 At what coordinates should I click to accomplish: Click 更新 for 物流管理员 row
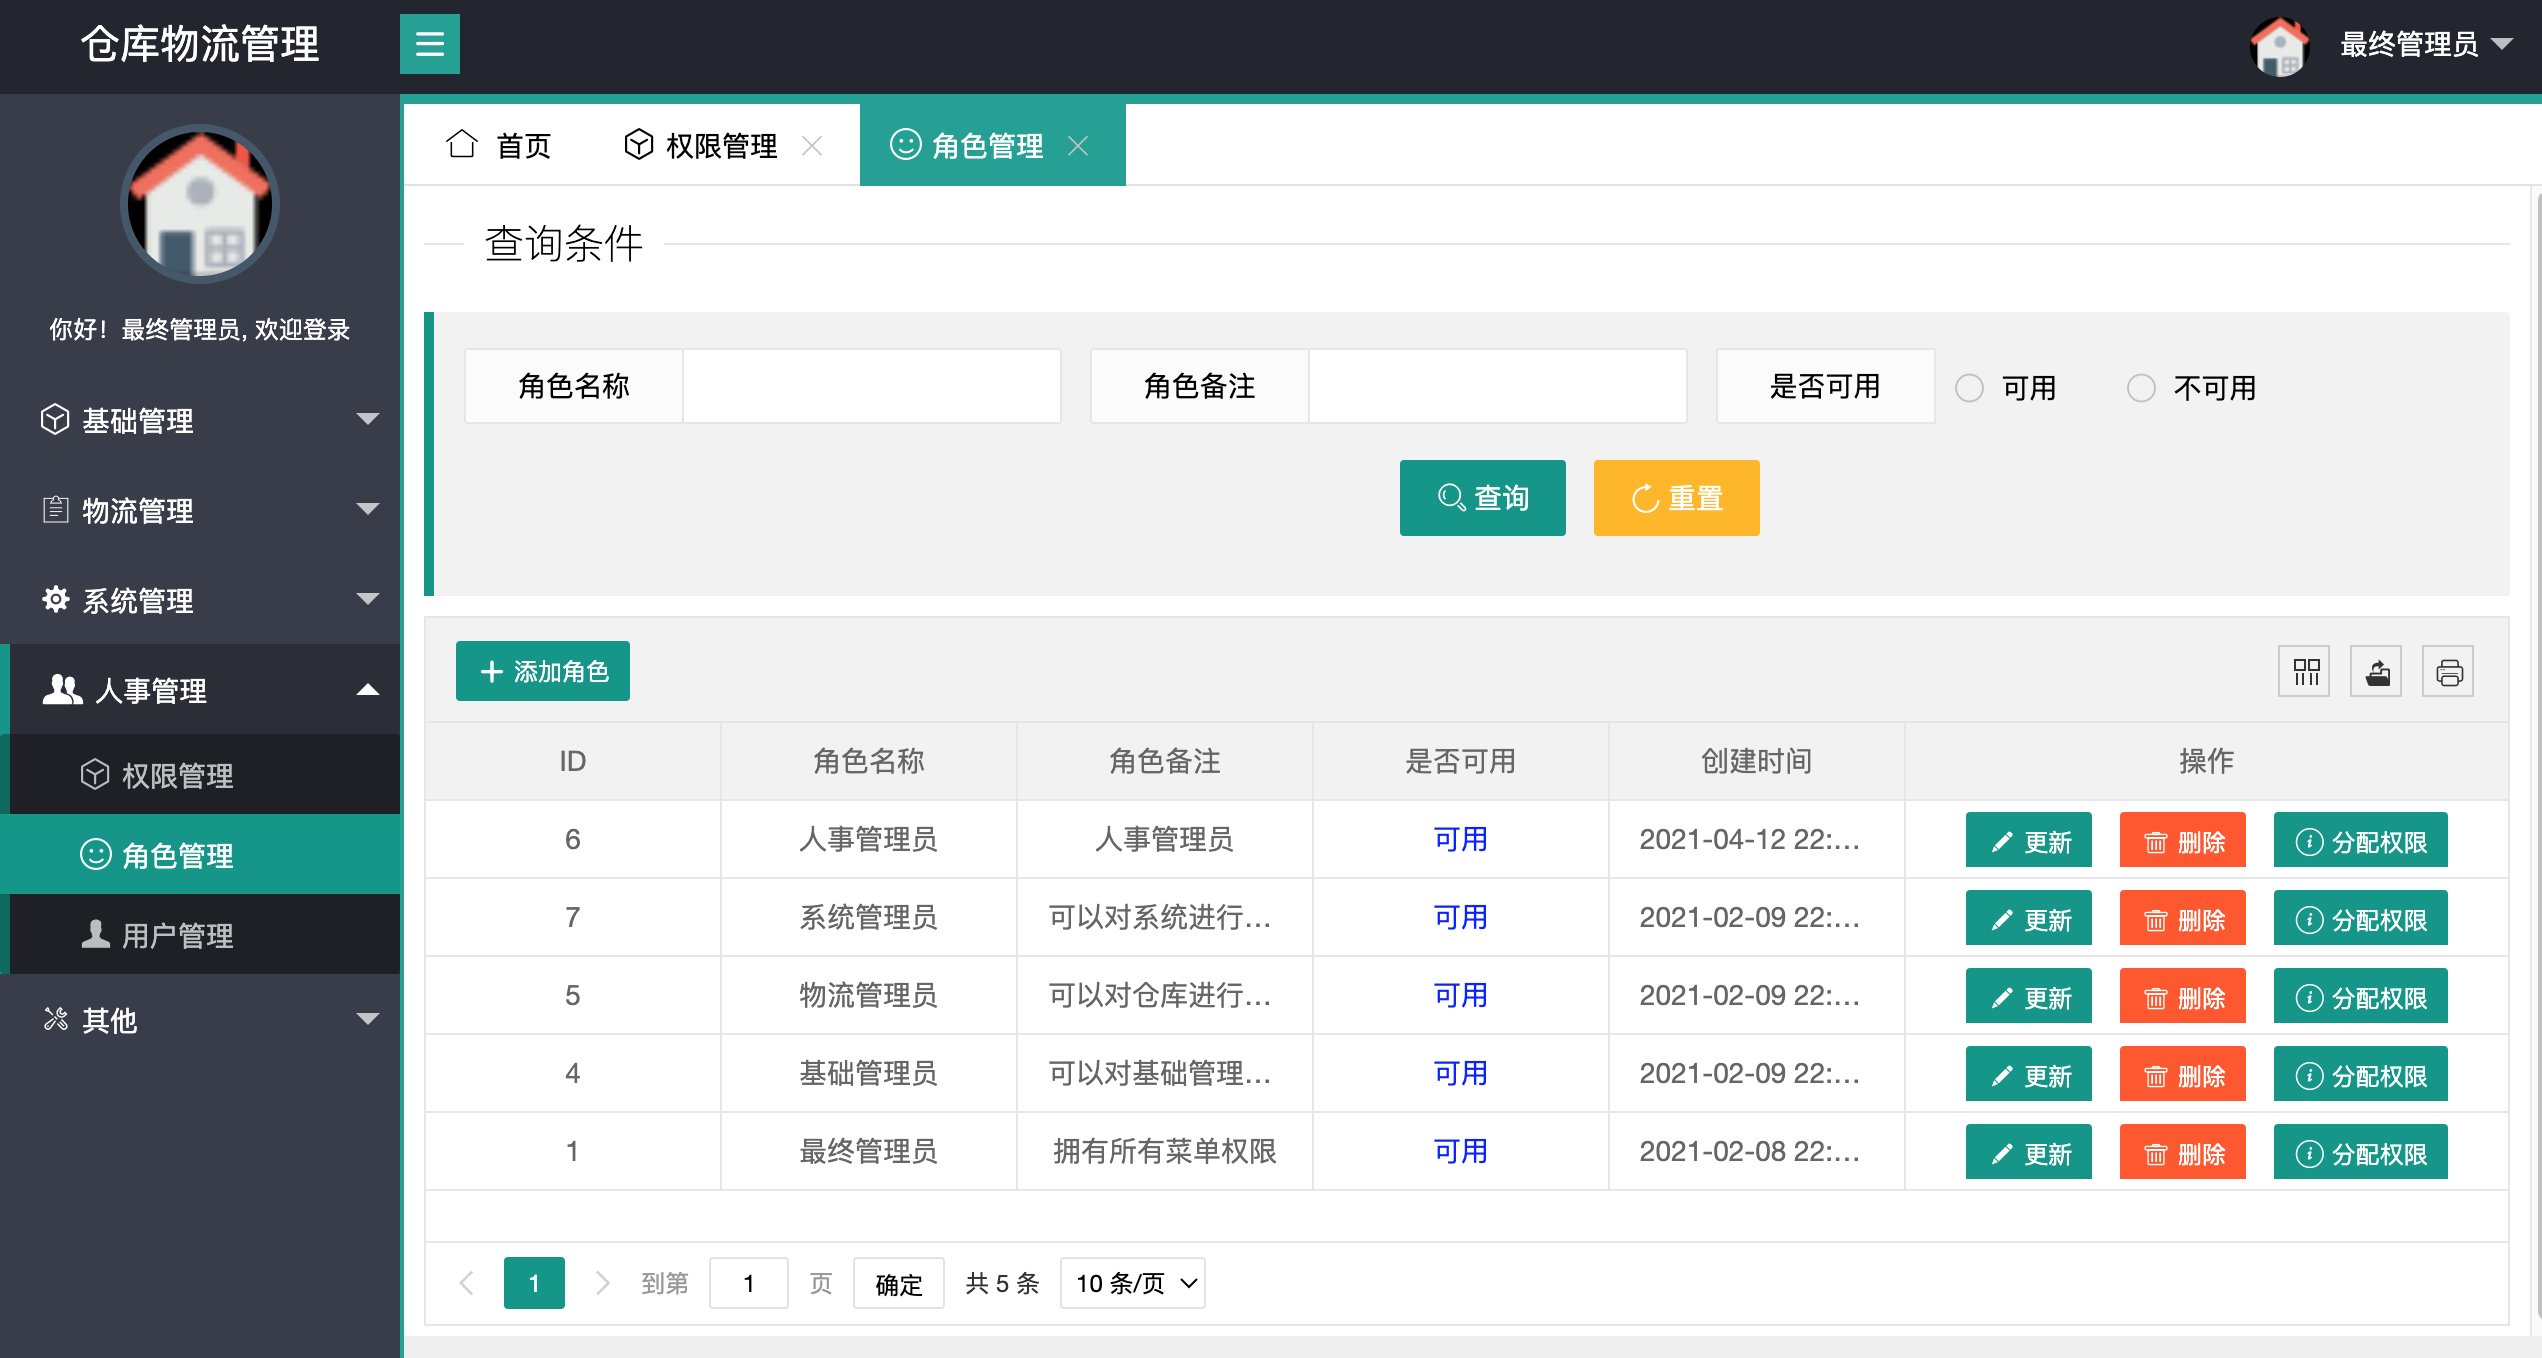pos(2029,996)
